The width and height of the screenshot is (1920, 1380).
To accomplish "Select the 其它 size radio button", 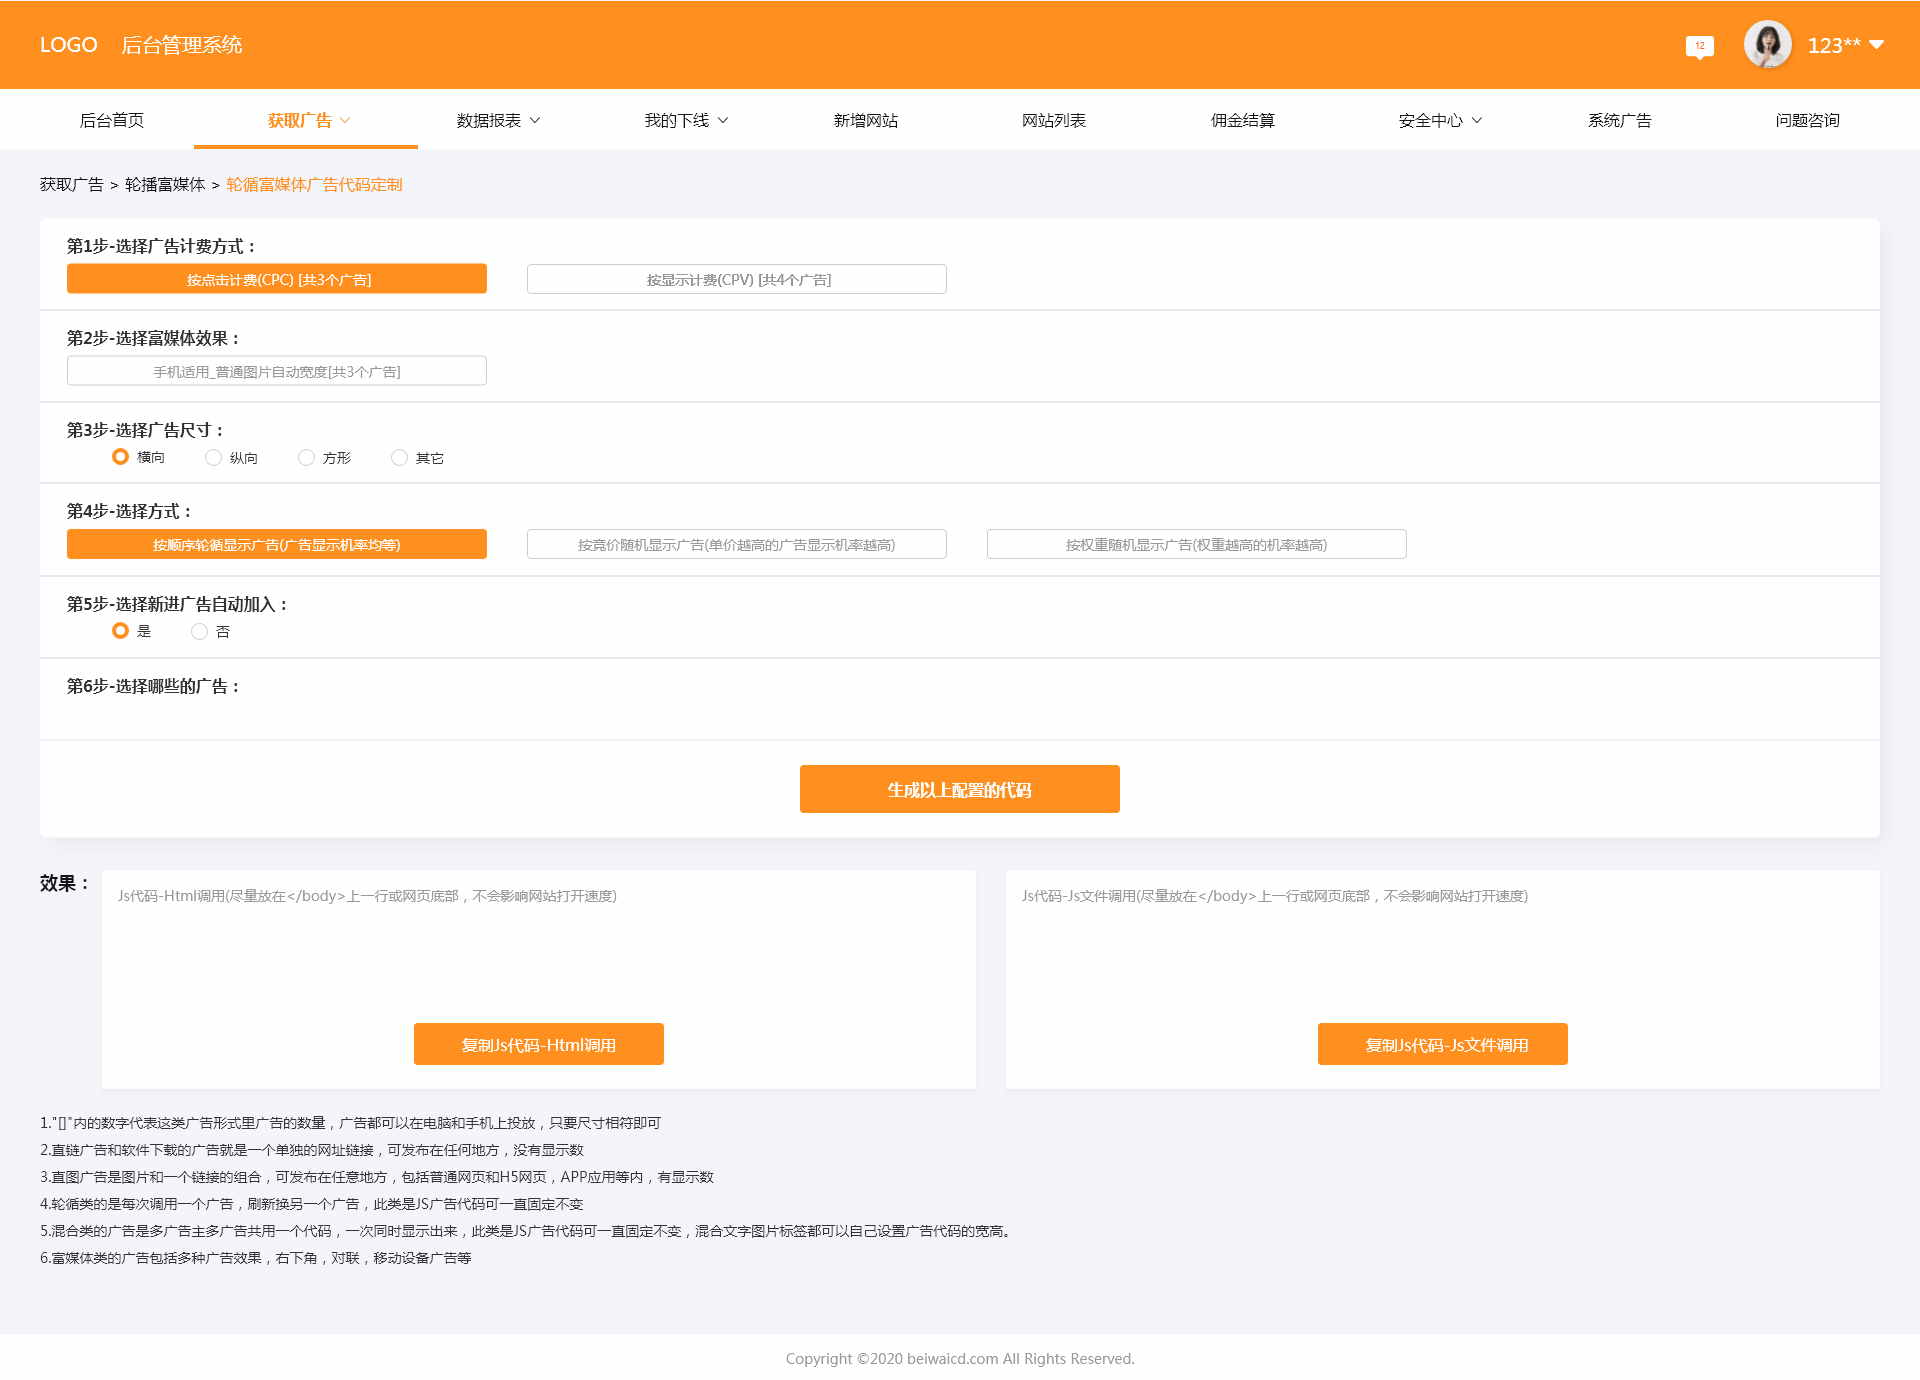I will pos(399,458).
